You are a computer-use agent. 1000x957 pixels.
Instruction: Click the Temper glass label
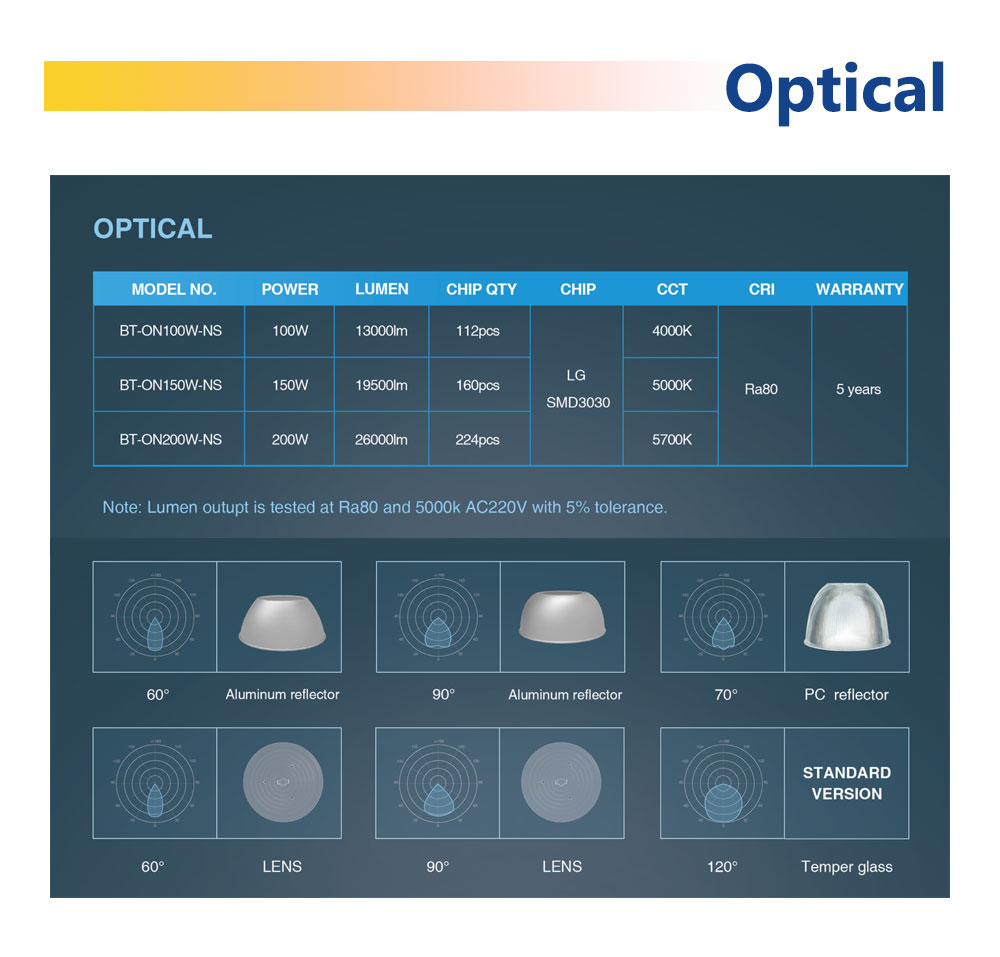click(x=846, y=867)
